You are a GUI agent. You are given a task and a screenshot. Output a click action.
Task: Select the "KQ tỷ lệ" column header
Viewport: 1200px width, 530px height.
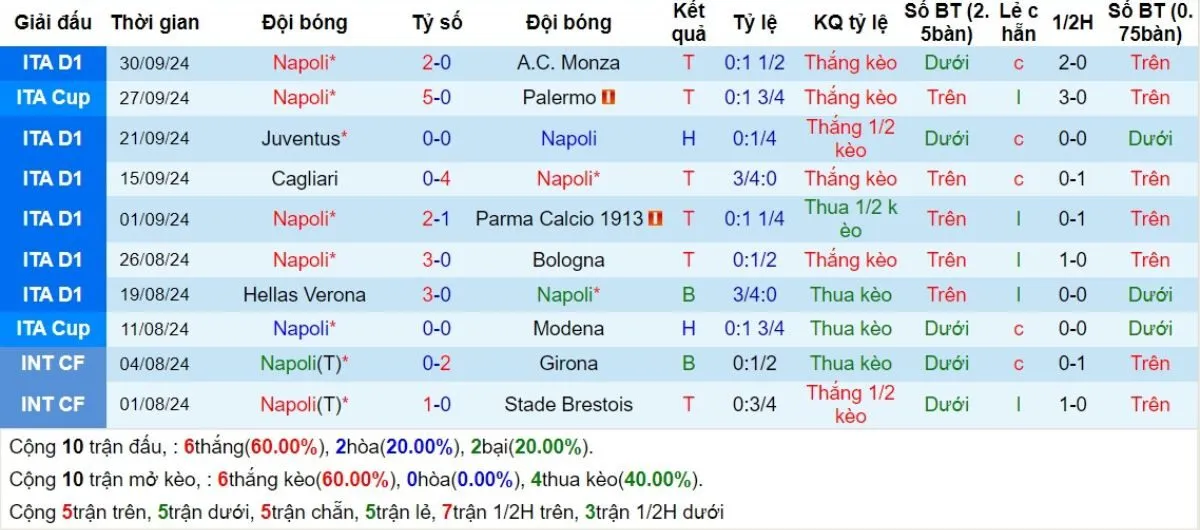[850, 22]
